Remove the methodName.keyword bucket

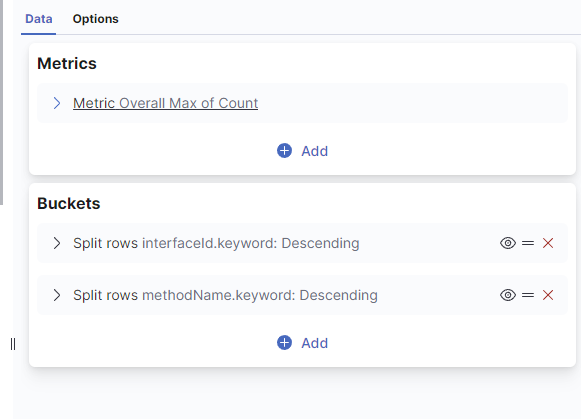pos(548,295)
